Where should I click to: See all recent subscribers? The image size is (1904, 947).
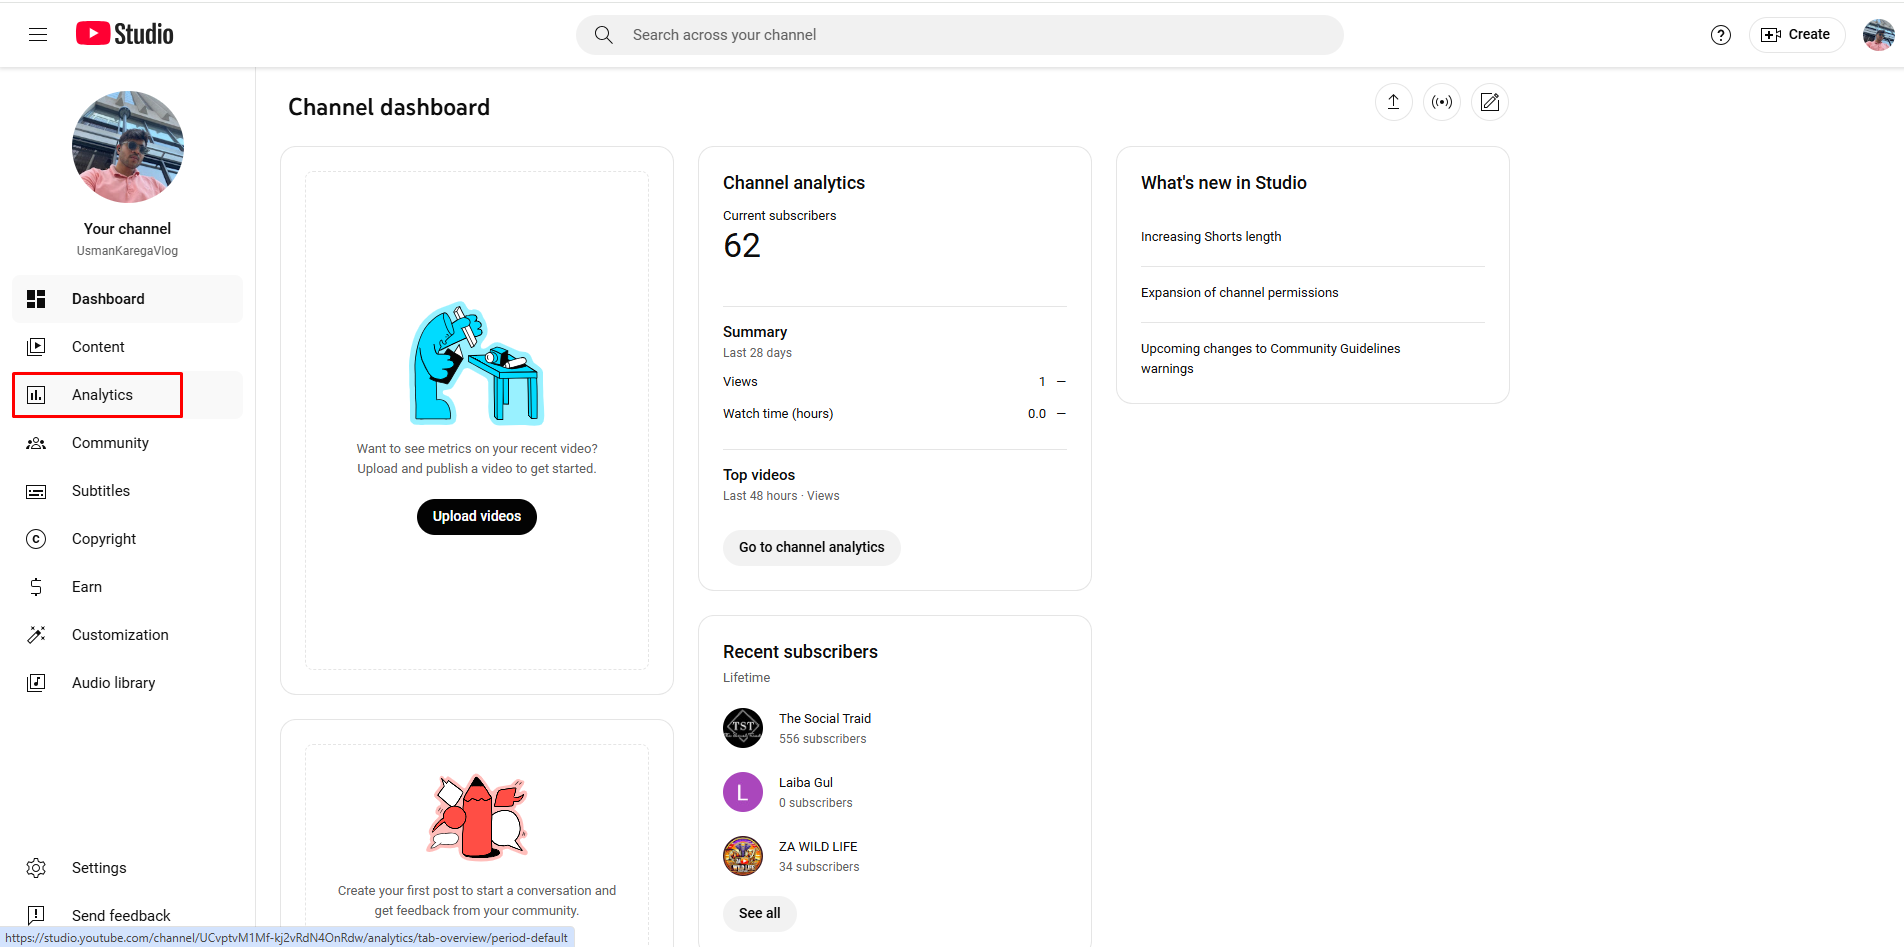point(759,913)
